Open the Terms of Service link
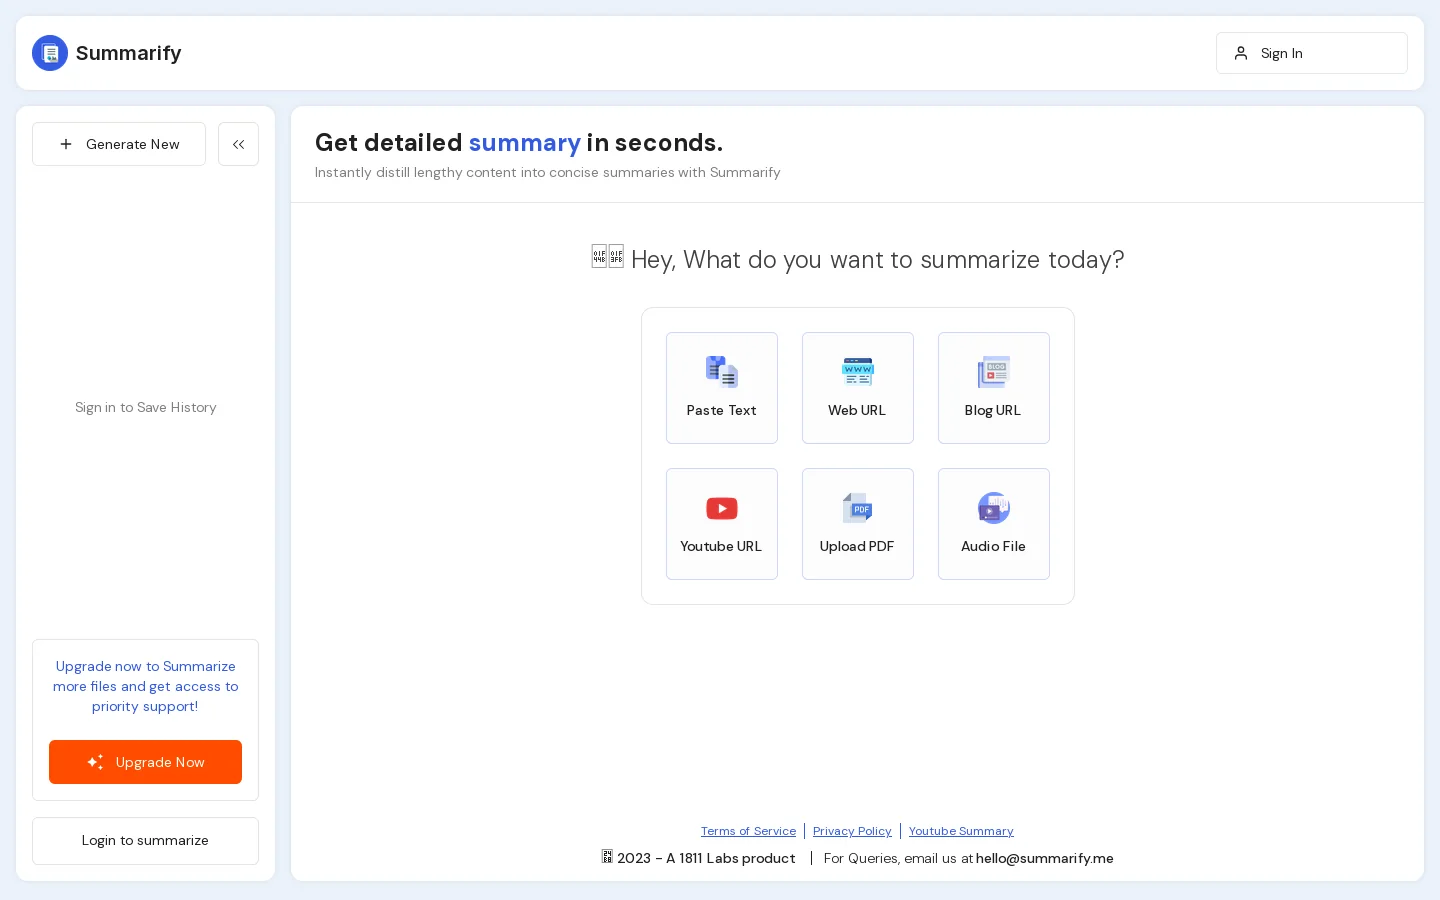Screen dimensions: 1440x900 [x=748, y=831]
